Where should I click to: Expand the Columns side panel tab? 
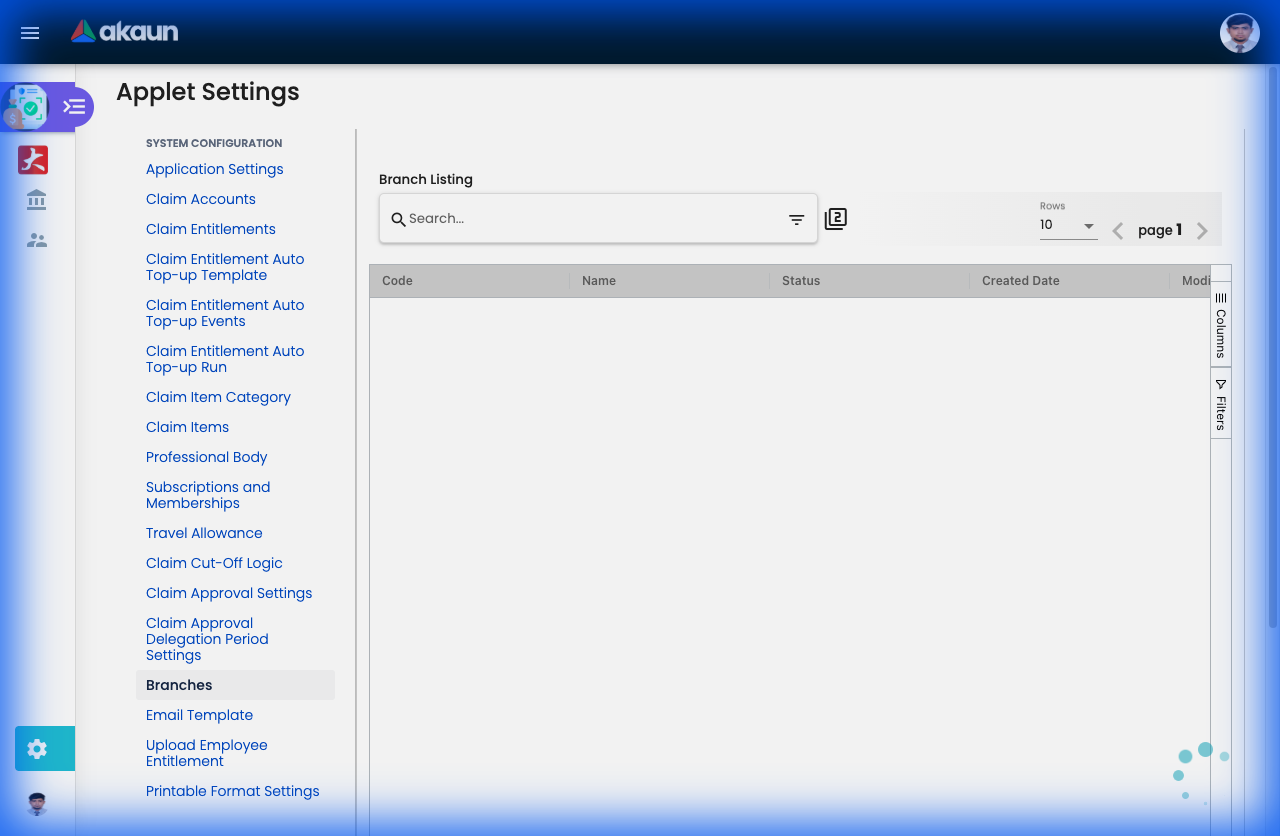pyautogui.click(x=1220, y=325)
